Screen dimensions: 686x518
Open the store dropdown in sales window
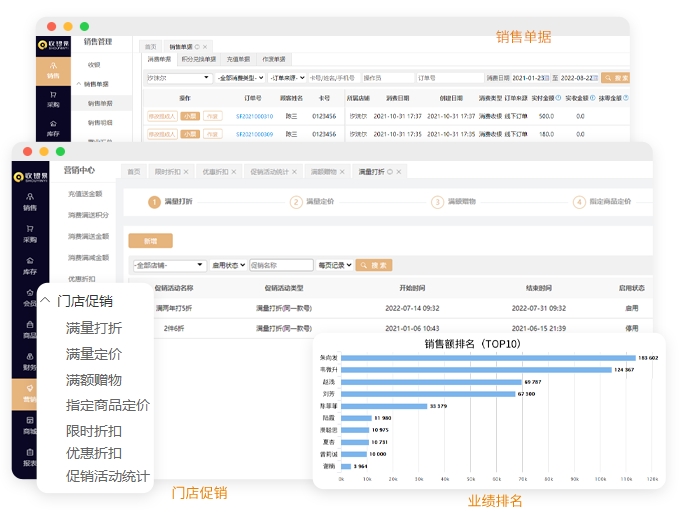pyautogui.click(x=179, y=78)
